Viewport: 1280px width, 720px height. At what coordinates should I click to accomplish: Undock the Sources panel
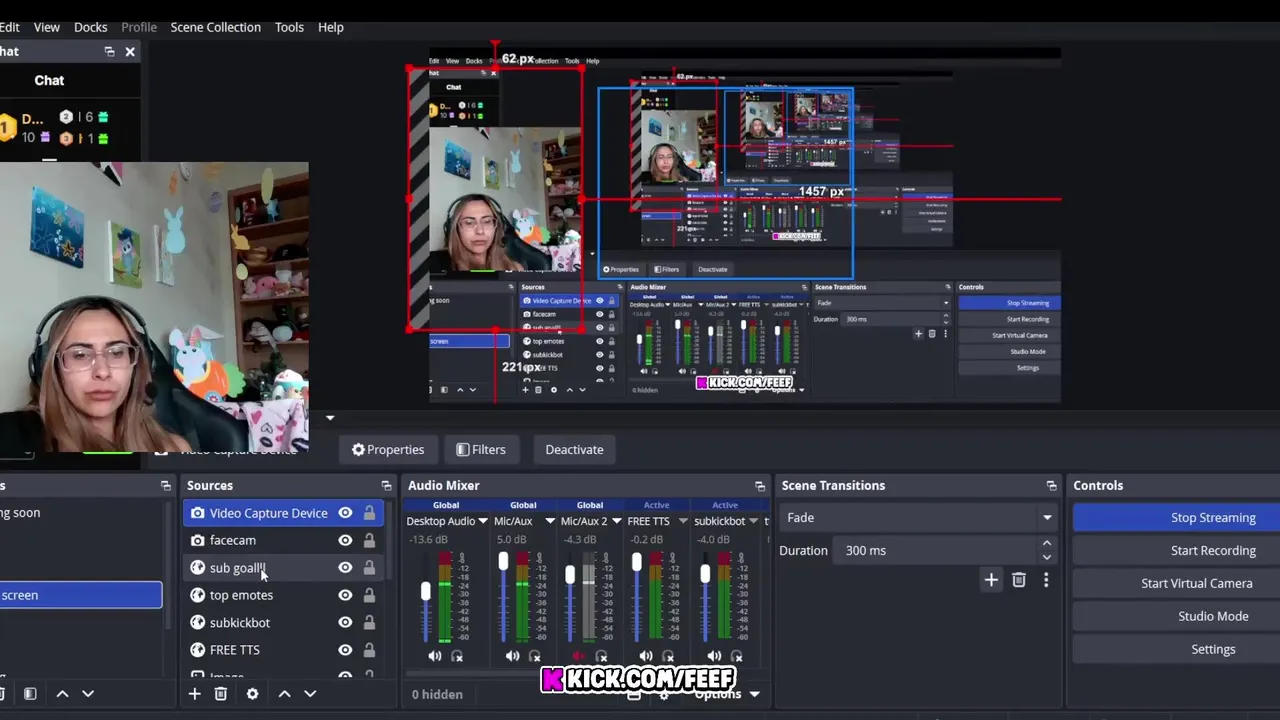tap(386, 486)
